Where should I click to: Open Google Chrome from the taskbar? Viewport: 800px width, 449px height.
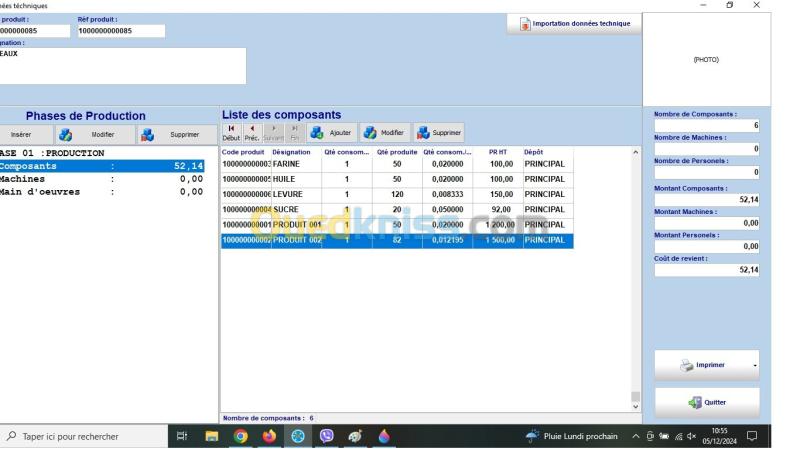(x=240, y=436)
